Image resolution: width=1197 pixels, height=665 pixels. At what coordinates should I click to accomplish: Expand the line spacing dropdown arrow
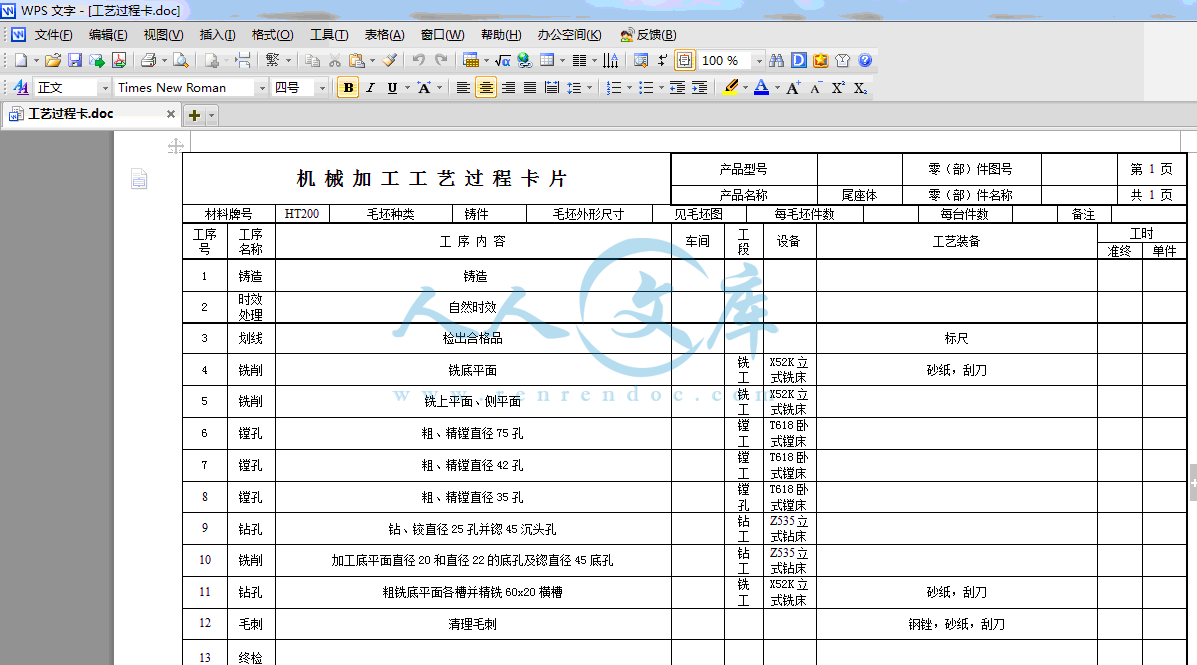point(589,88)
